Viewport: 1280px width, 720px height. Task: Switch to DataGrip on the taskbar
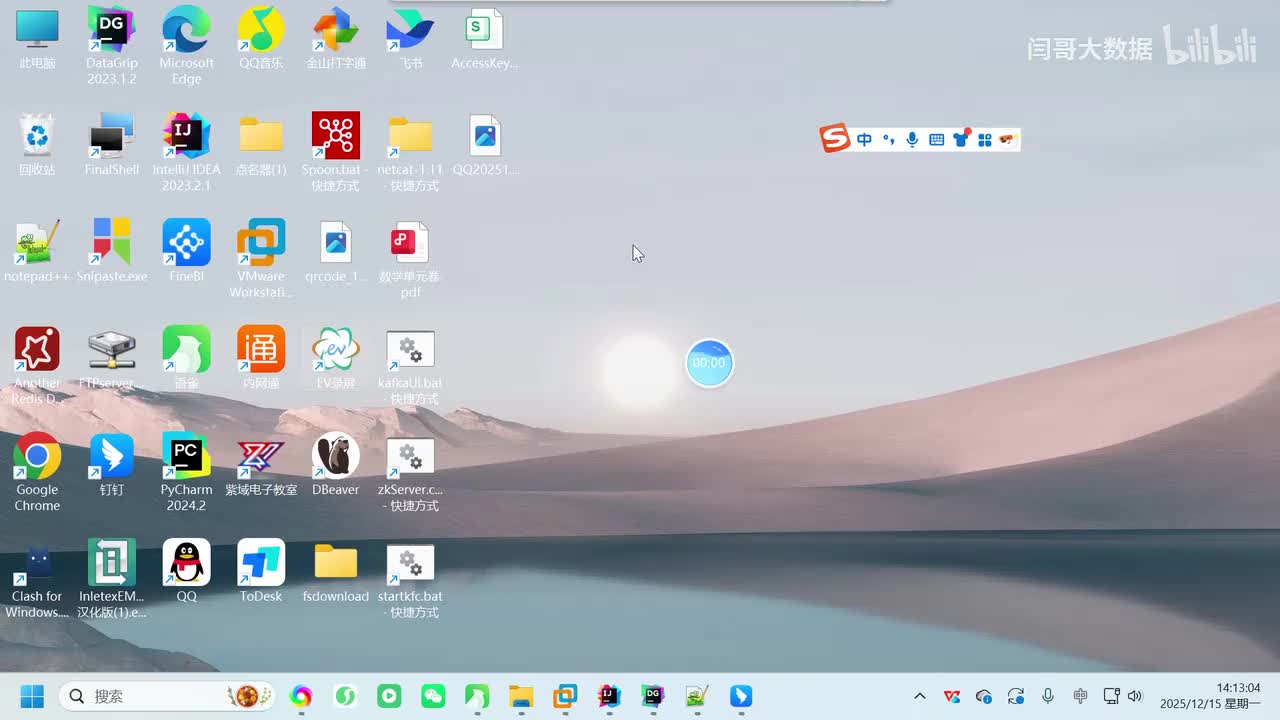click(652, 696)
